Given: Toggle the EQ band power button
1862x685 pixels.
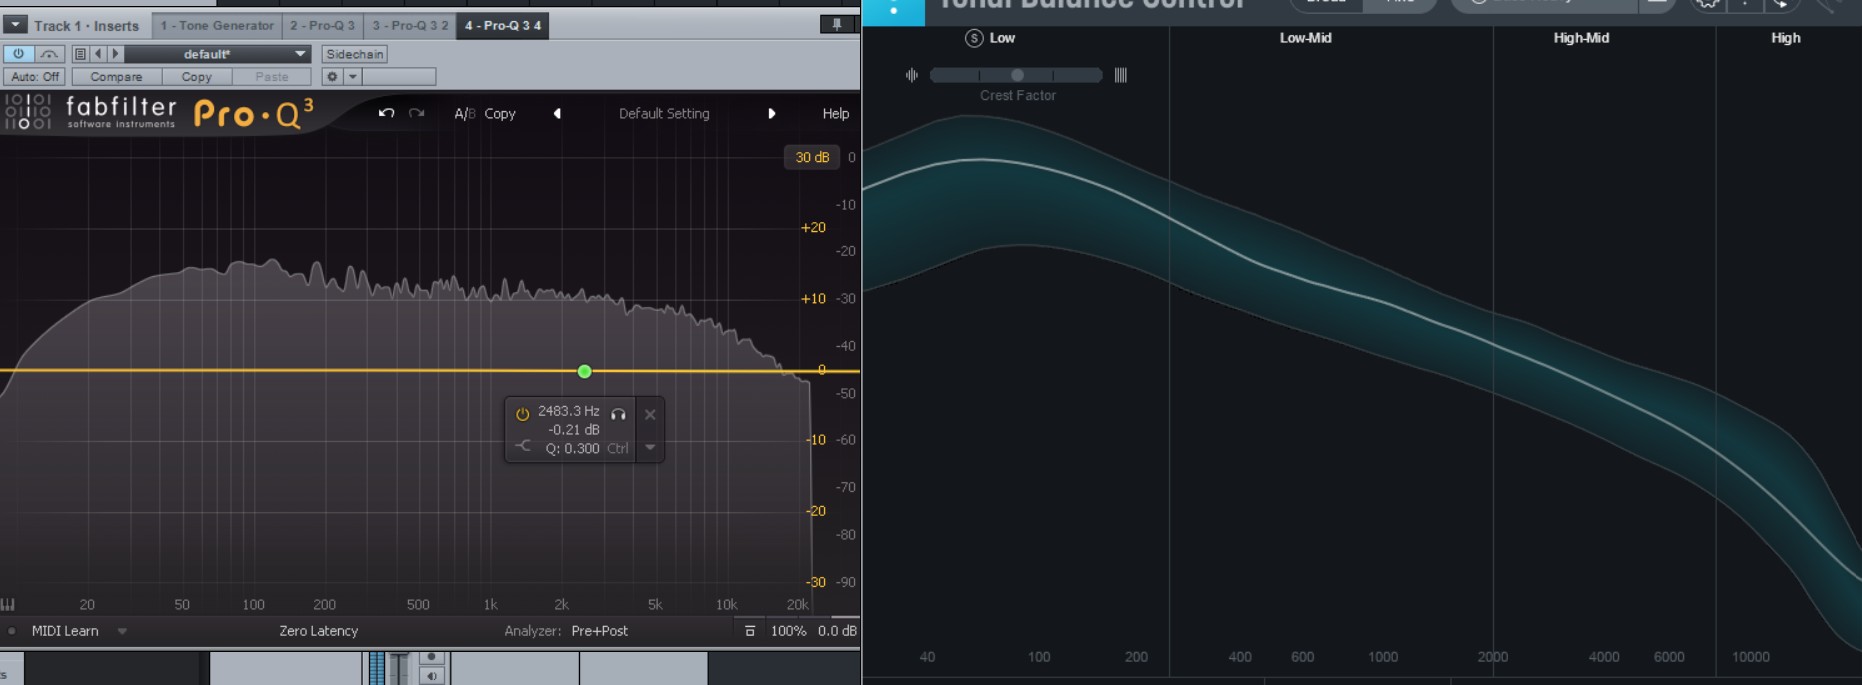Looking at the screenshot, I should click(522, 414).
